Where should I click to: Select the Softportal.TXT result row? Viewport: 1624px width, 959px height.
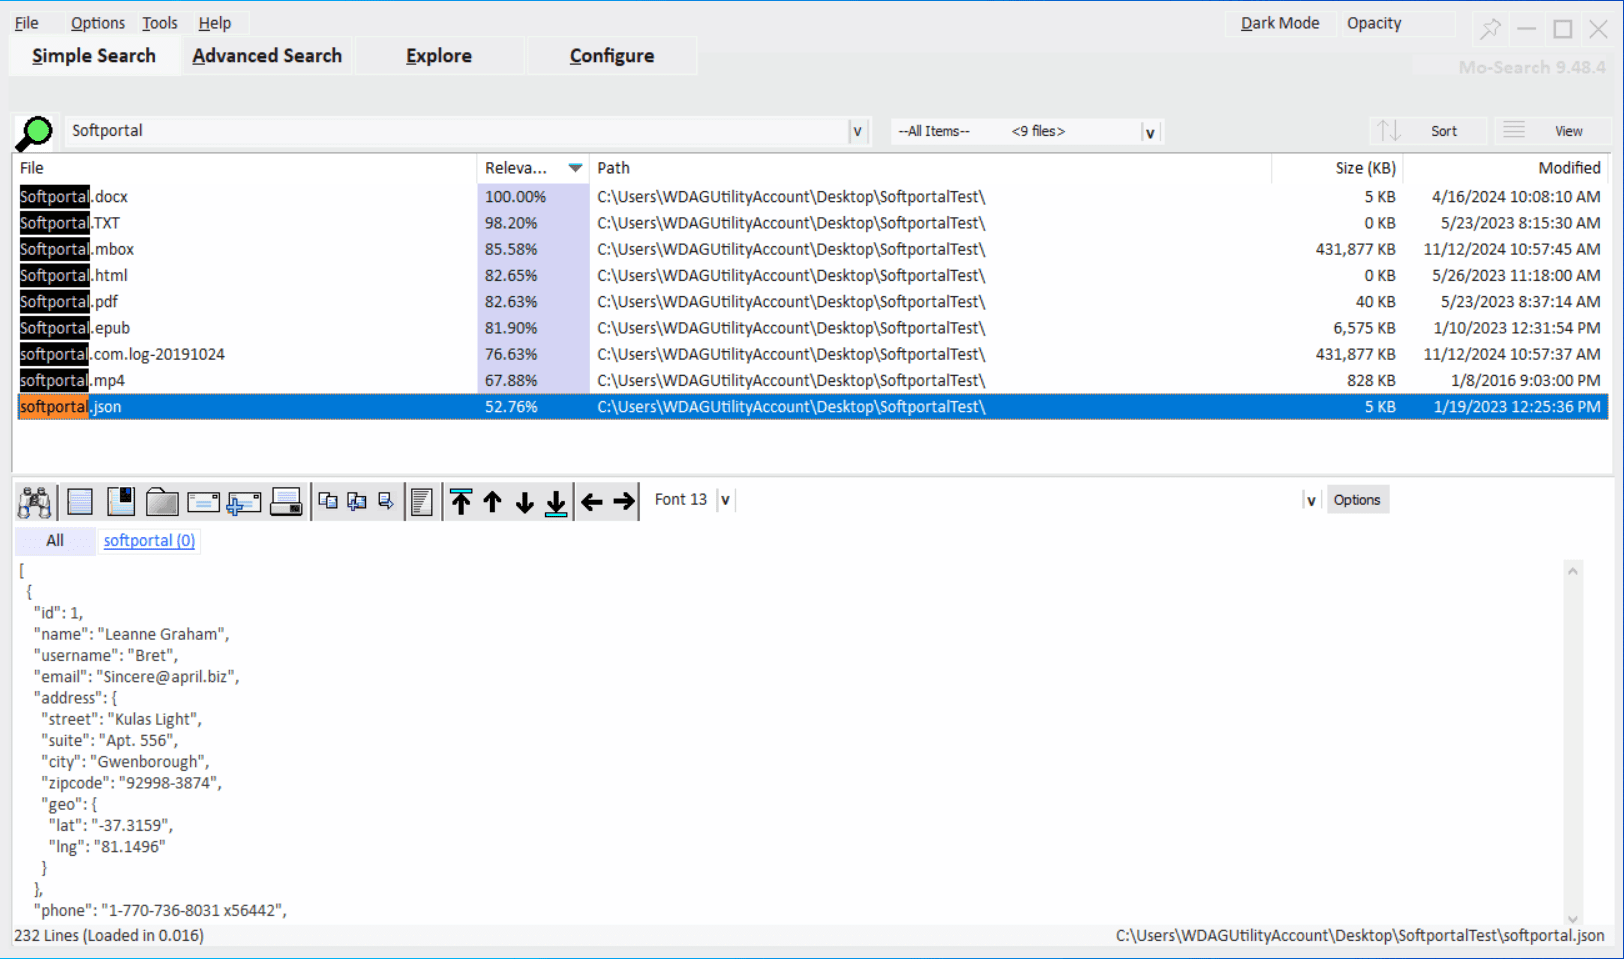click(813, 223)
